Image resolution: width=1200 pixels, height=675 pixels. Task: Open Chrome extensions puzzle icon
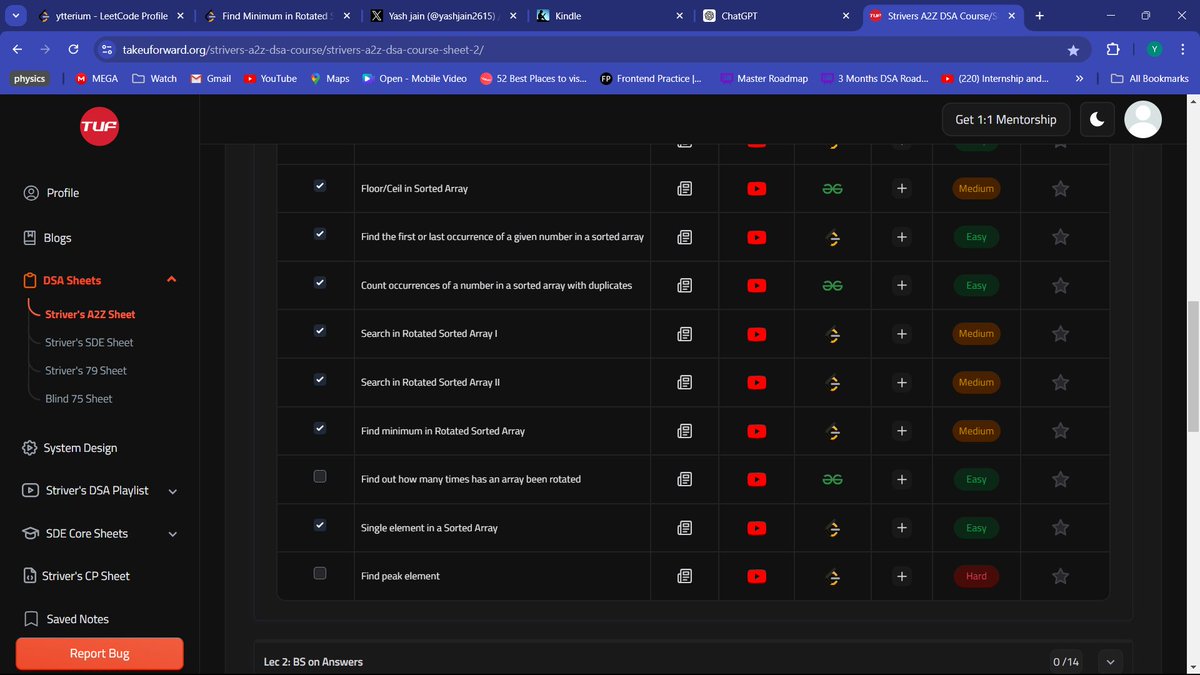pyautogui.click(x=1113, y=50)
